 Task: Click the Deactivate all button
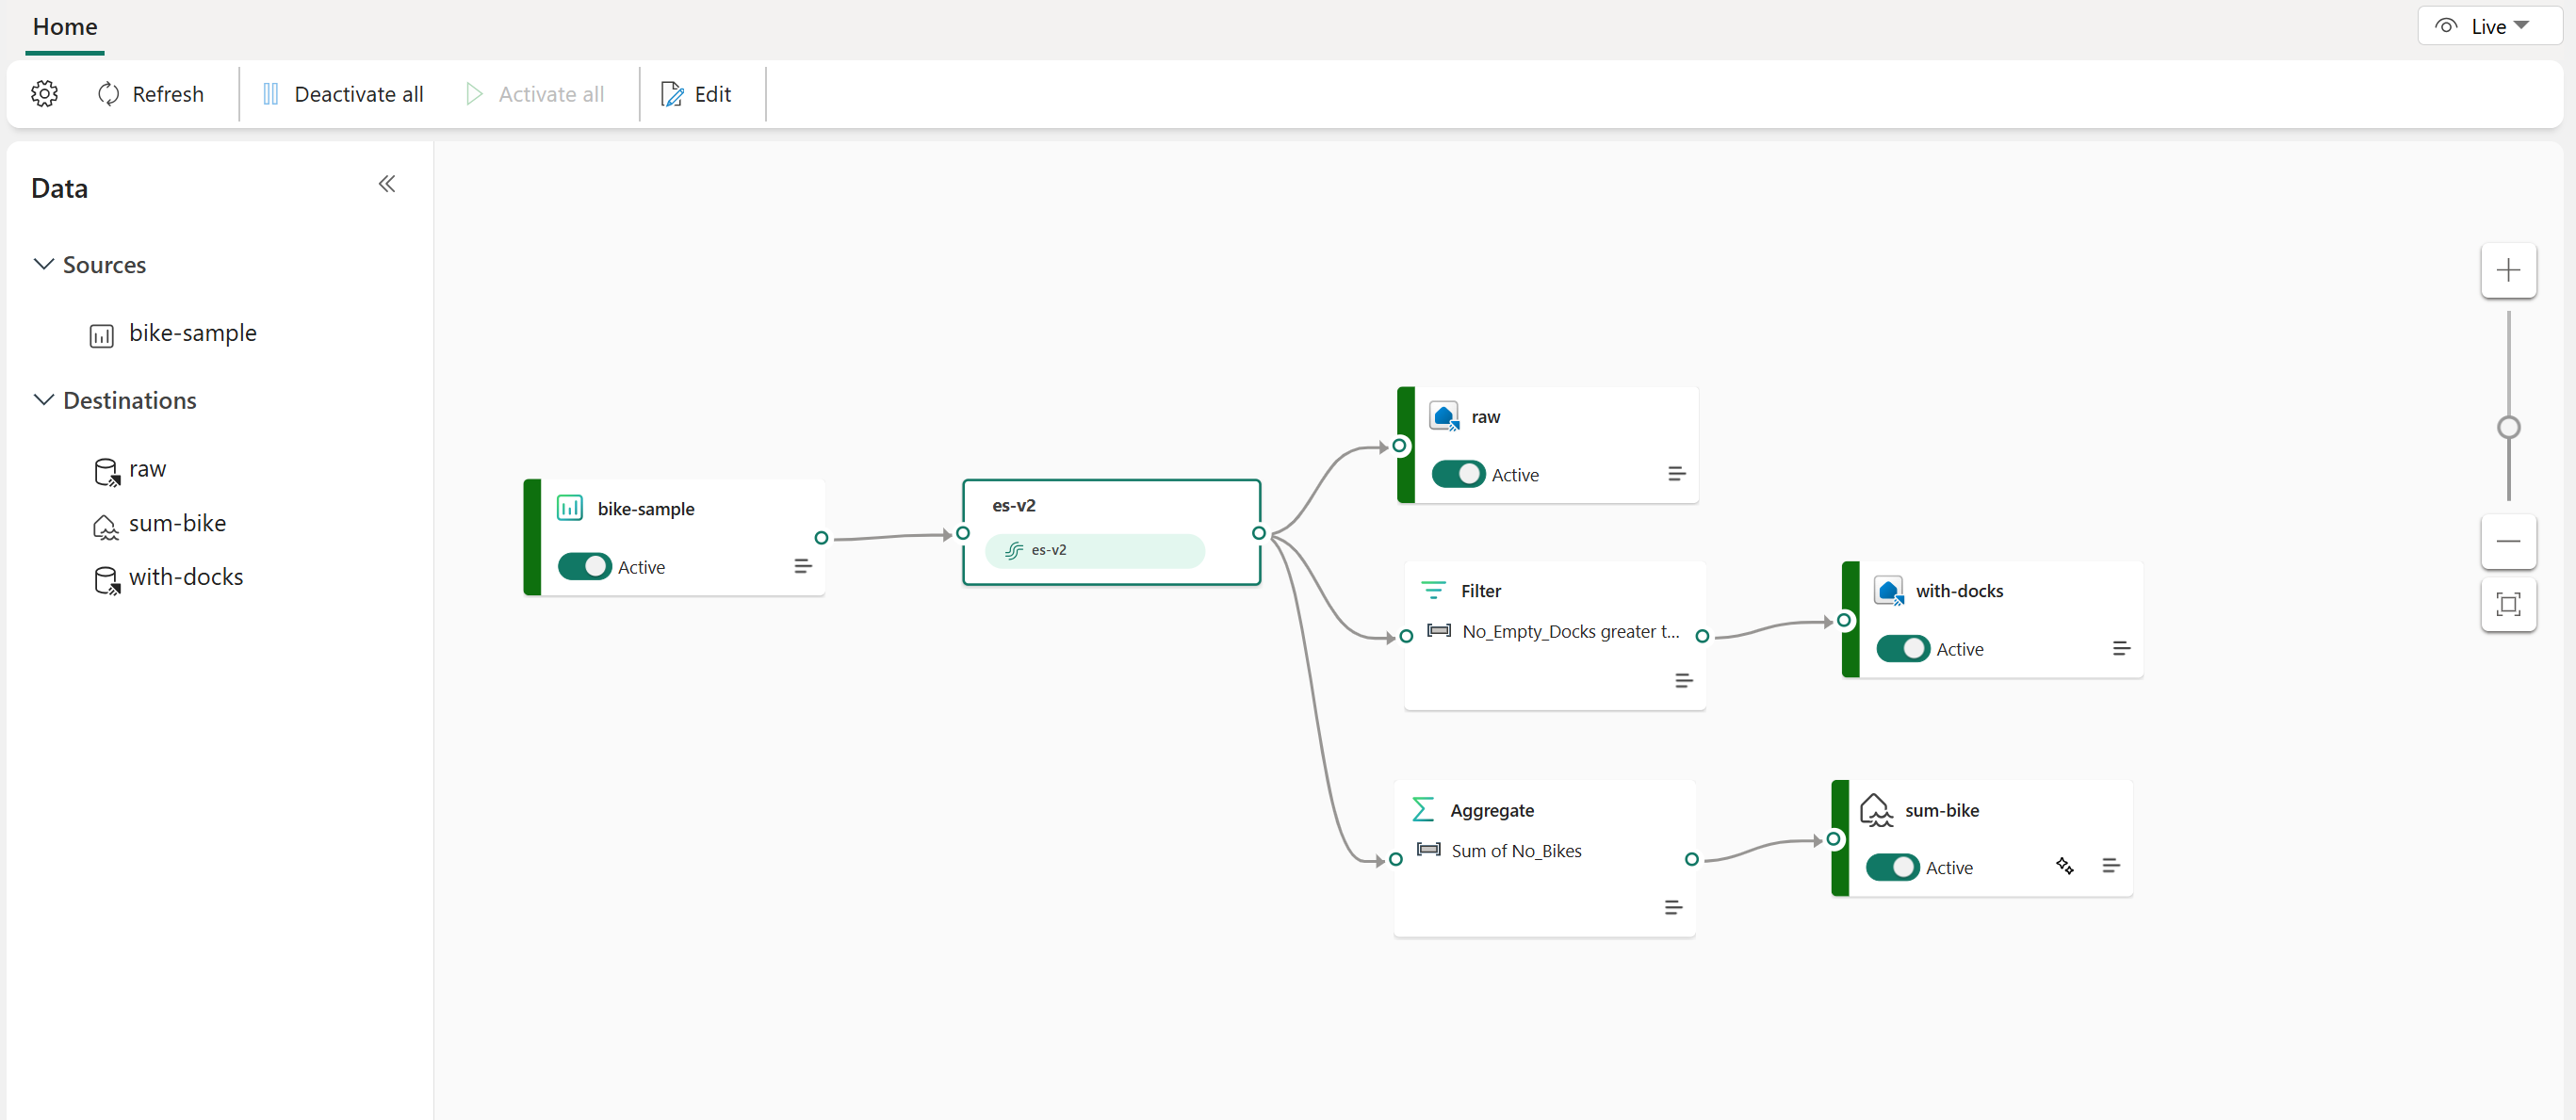pyautogui.click(x=338, y=93)
